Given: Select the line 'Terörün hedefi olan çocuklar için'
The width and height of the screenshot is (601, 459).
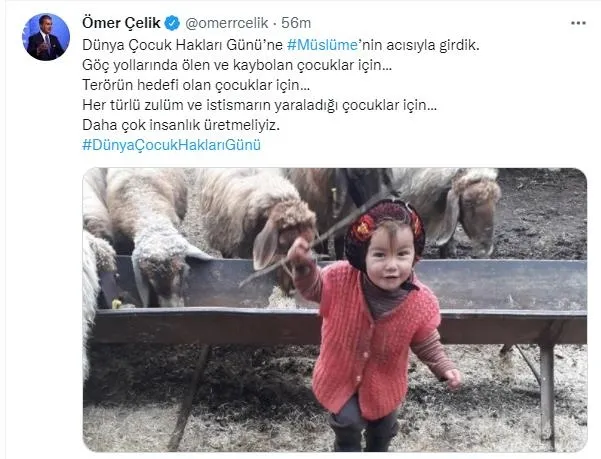Looking at the screenshot, I should point(196,85).
